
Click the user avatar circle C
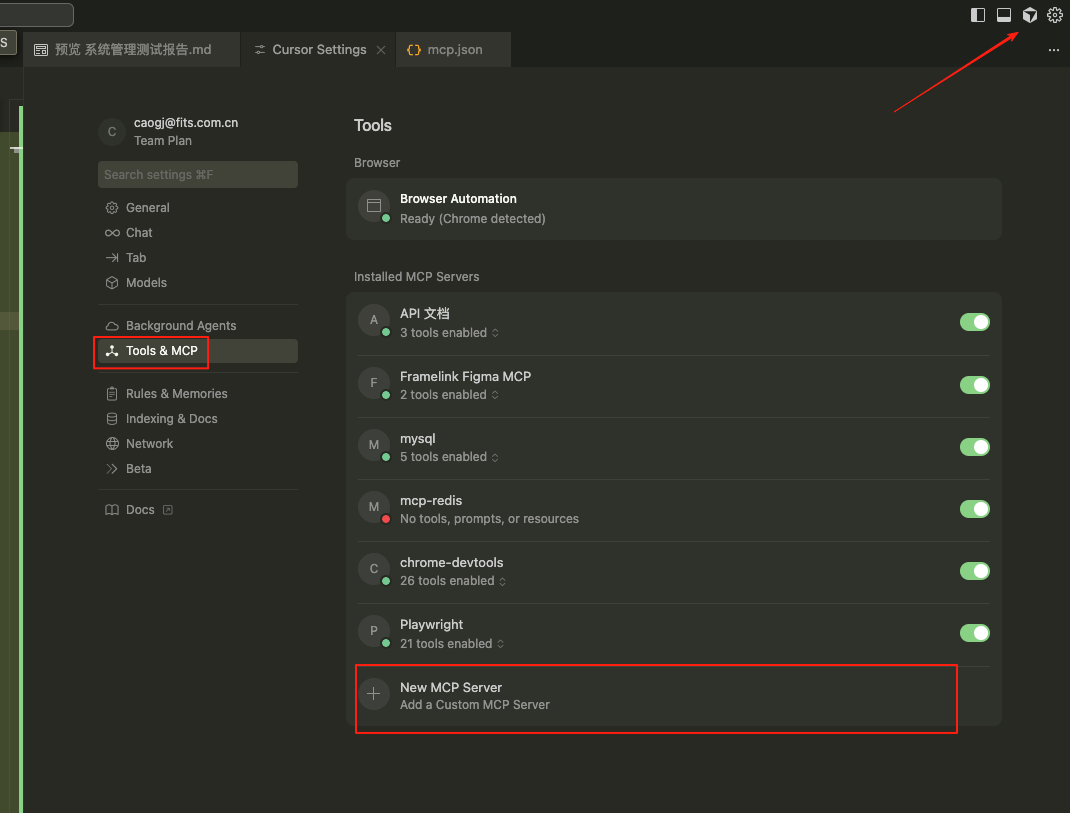pos(112,132)
